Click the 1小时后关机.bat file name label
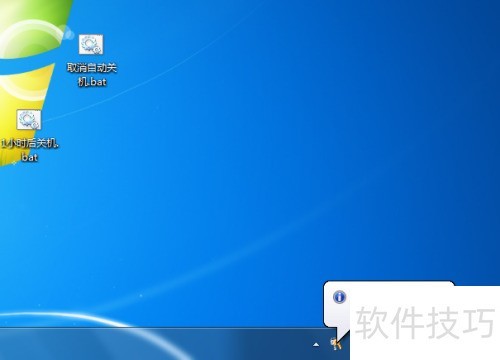Image resolution: width=500 pixels, height=360 pixels. (x=30, y=150)
